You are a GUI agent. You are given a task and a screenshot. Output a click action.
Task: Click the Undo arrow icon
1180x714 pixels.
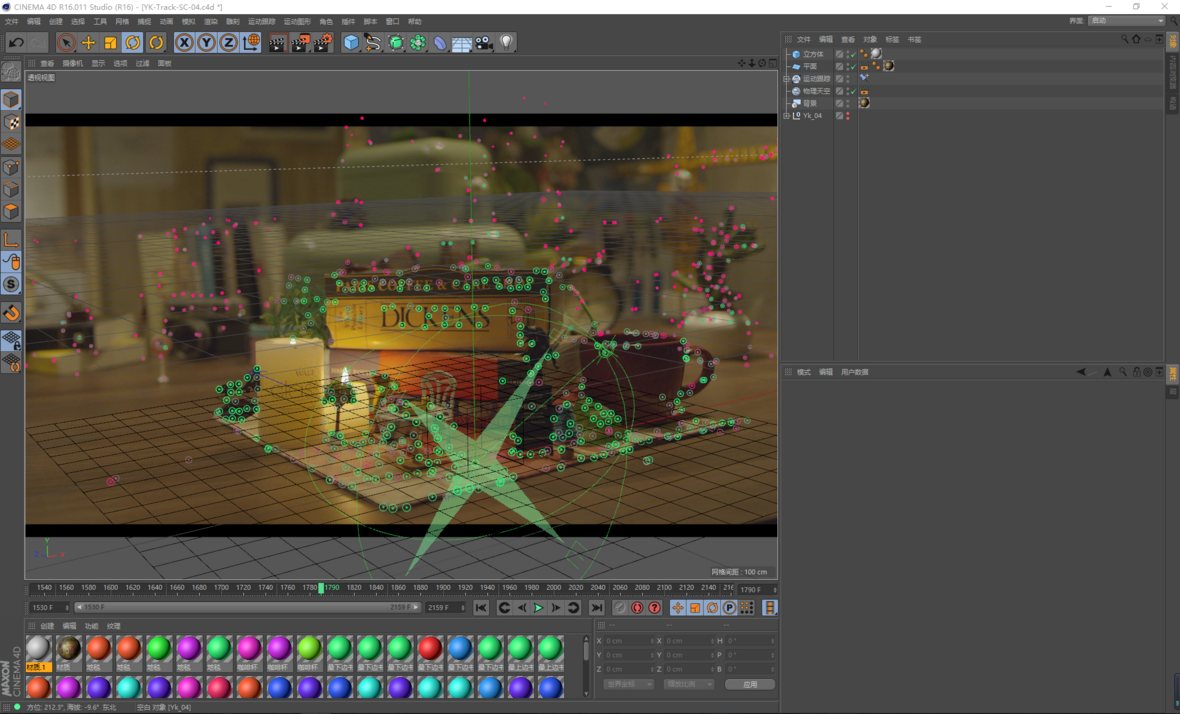pyautogui.click(x=16, y=42)
